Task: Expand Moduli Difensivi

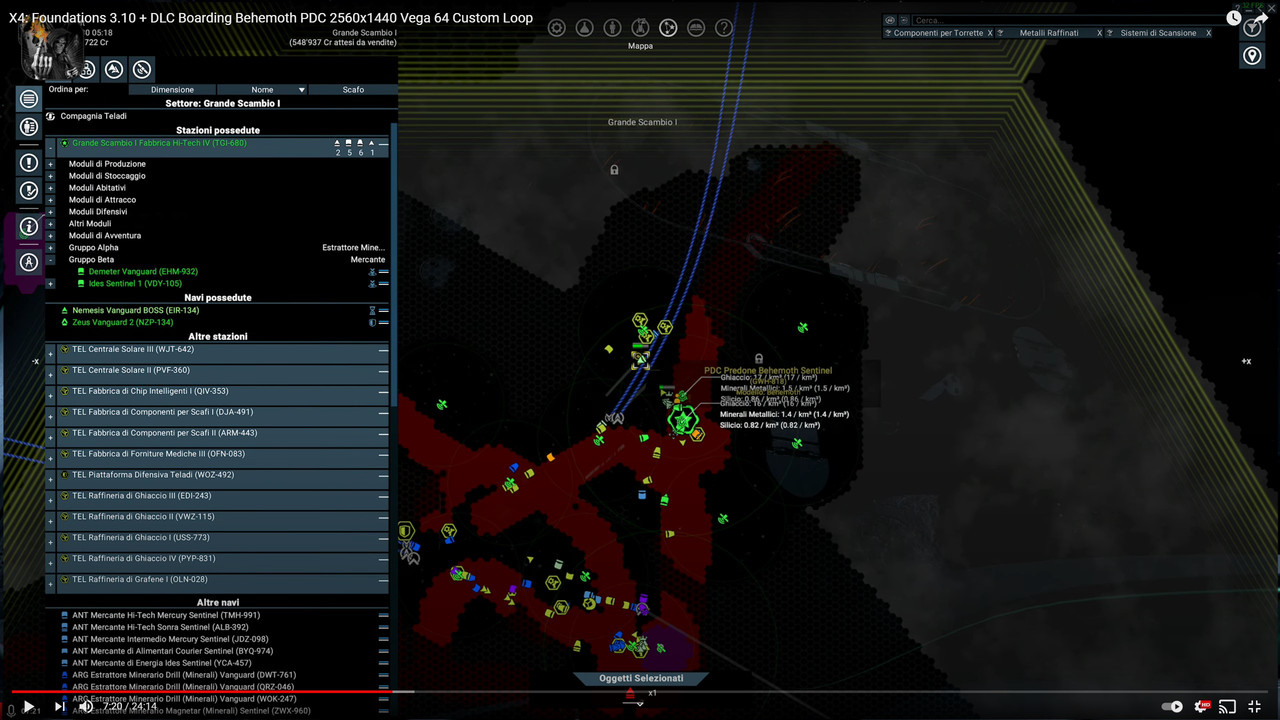Action: click(x=51, y=212)
